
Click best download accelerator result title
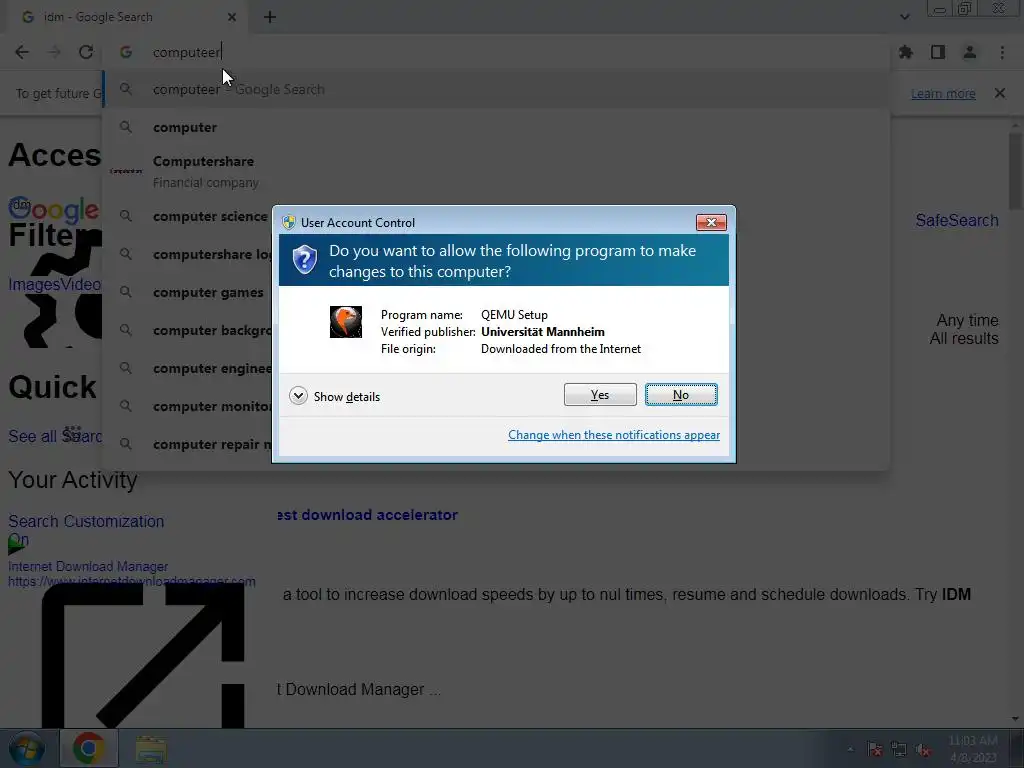tap(368, 515)
